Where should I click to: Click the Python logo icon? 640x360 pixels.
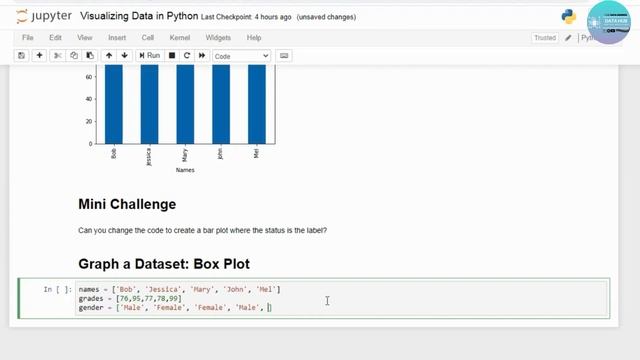click(x=569, y=17)
